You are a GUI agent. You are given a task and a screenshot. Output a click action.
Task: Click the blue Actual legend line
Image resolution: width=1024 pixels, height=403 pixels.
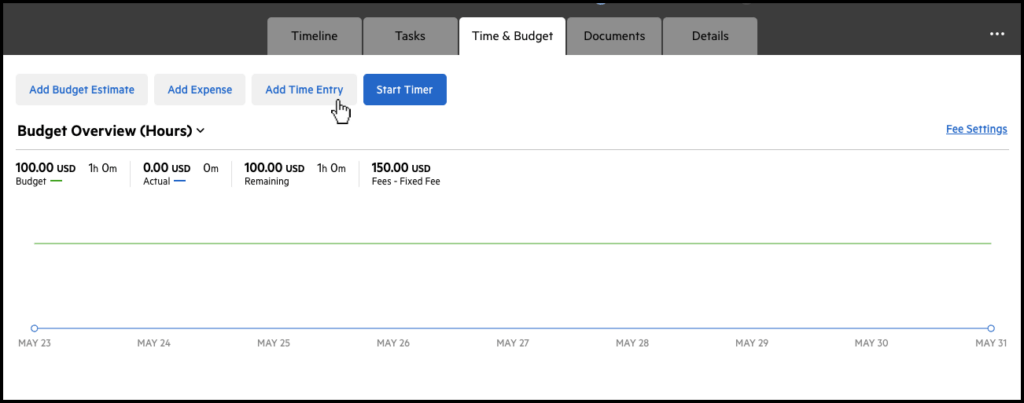pos(180,182)
